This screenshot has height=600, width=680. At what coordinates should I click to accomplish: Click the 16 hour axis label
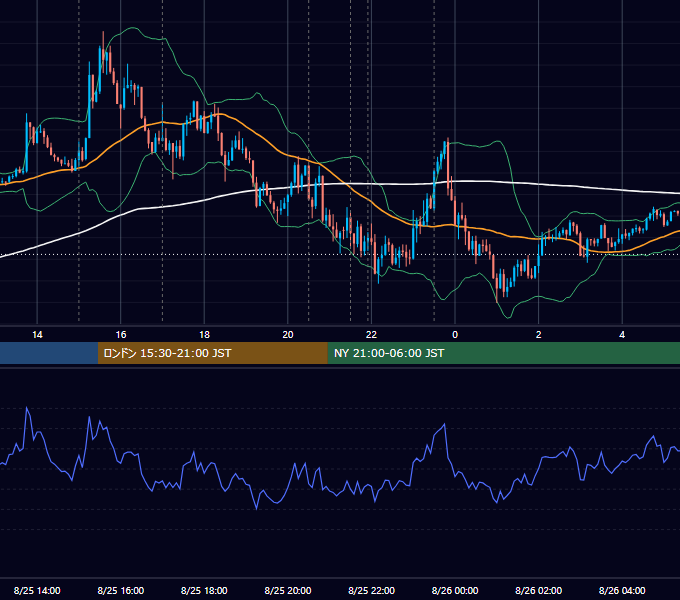point(121,335)
